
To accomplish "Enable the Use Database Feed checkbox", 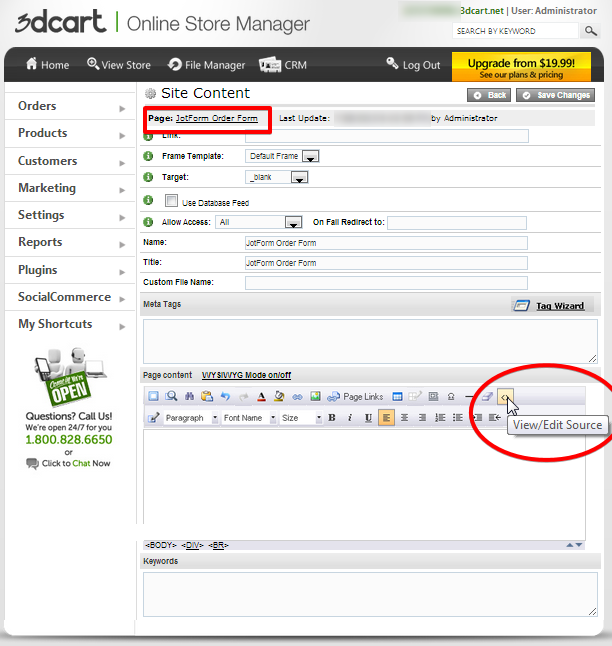I will (171, 201).
